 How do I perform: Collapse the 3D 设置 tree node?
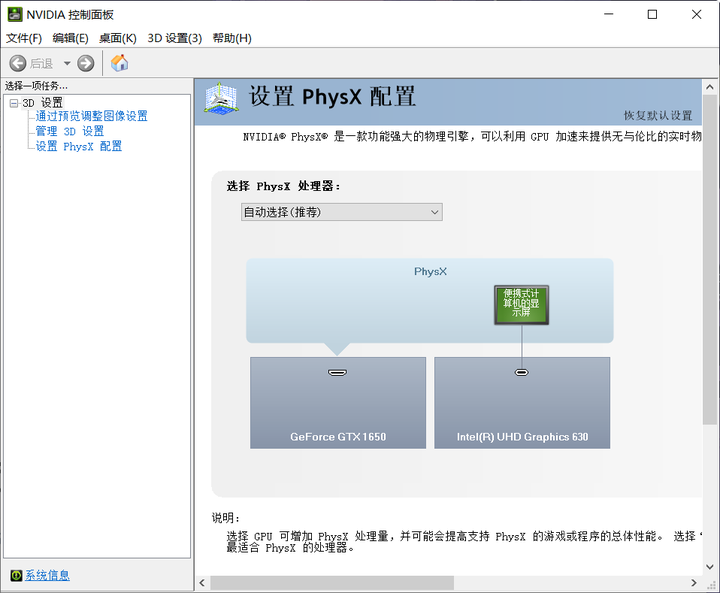(x=14, y=103)
